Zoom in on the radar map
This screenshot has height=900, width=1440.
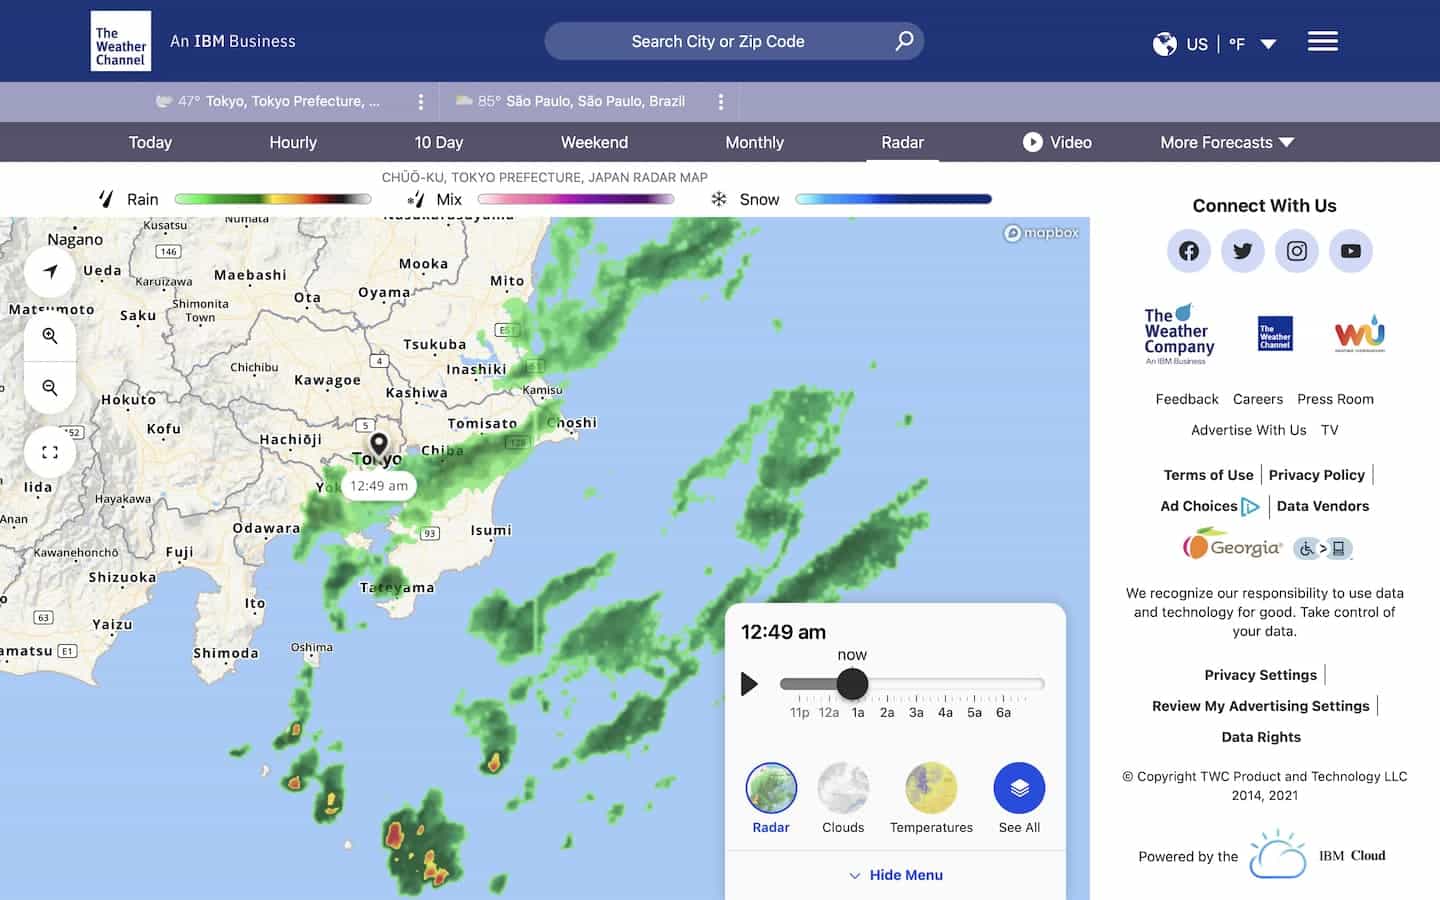50,336
